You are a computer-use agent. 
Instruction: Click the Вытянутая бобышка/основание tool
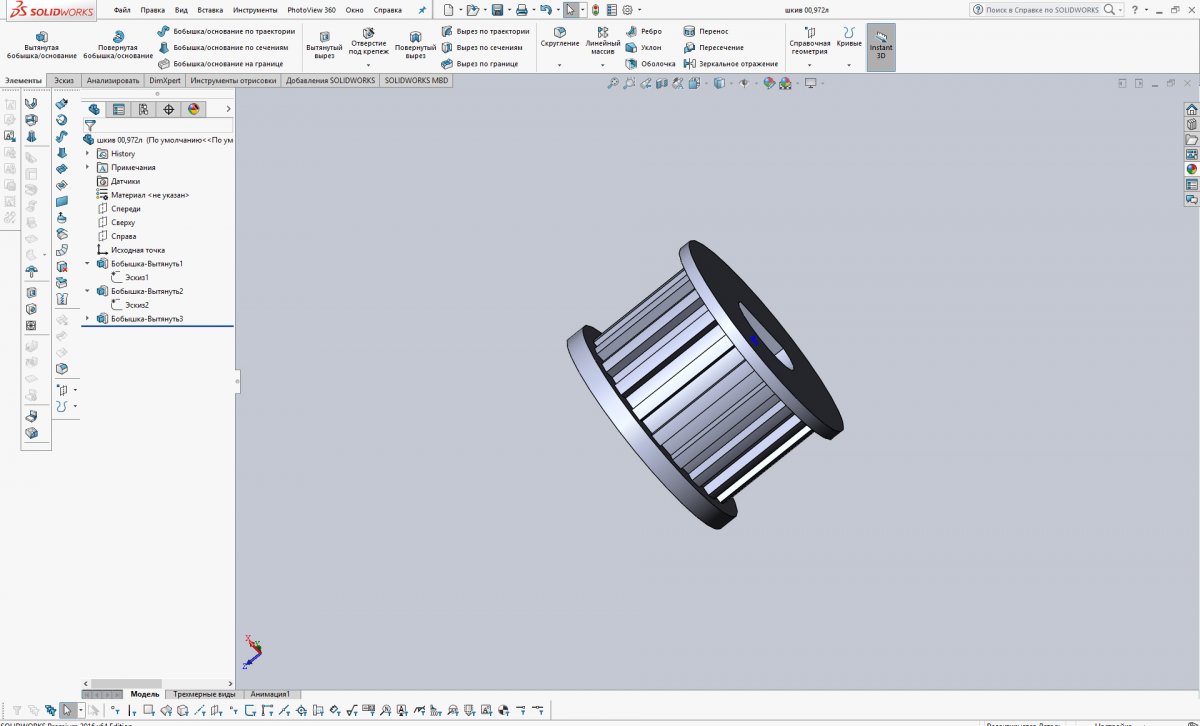click(41, 44)
